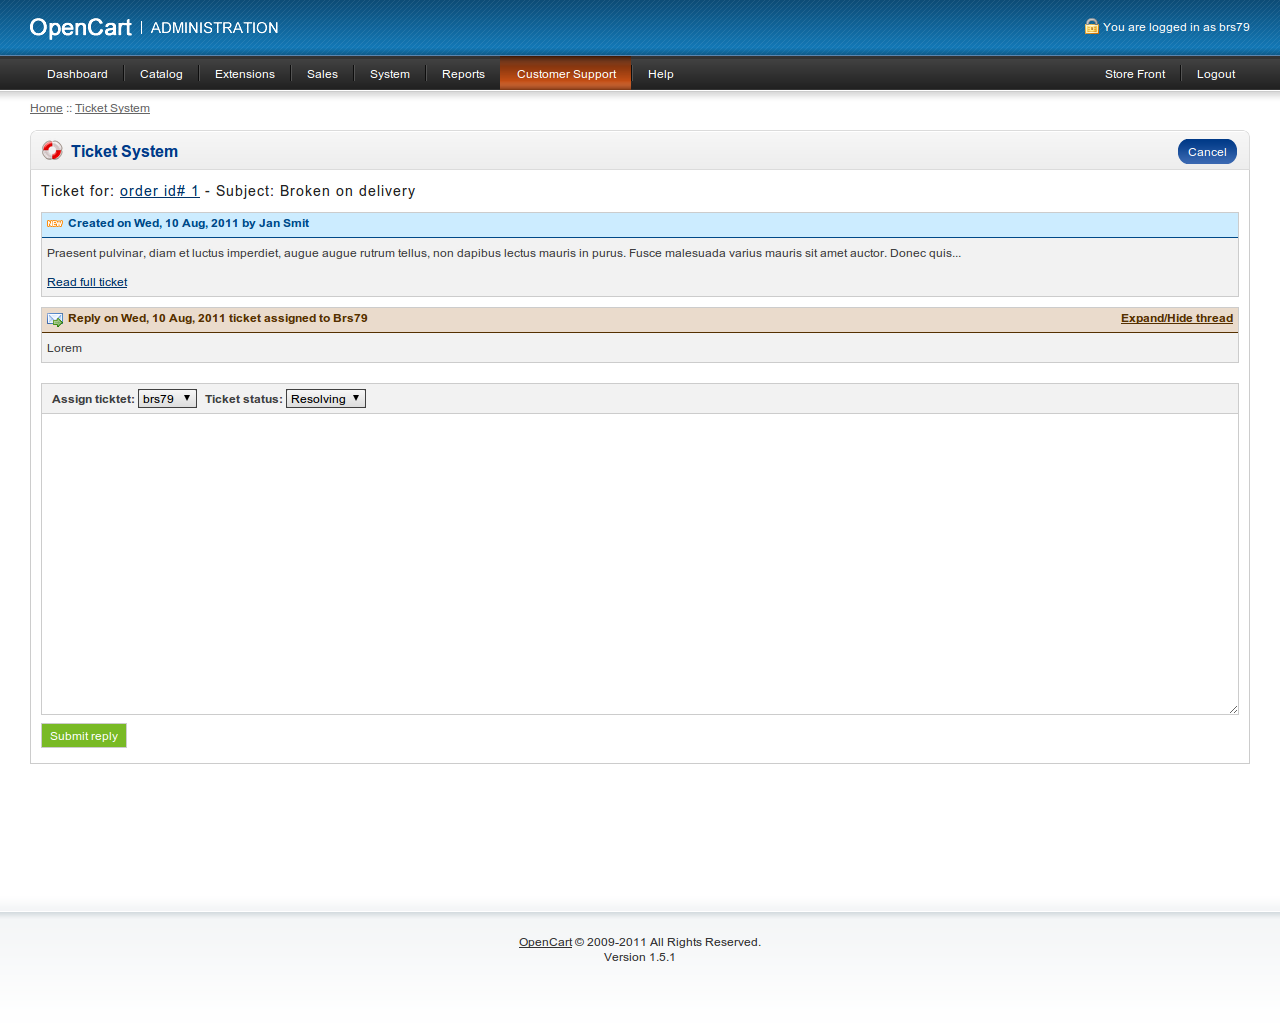1280x1024 pixels.
Task: Open the order id# 1 link
Action: click(x=159, y=191)
